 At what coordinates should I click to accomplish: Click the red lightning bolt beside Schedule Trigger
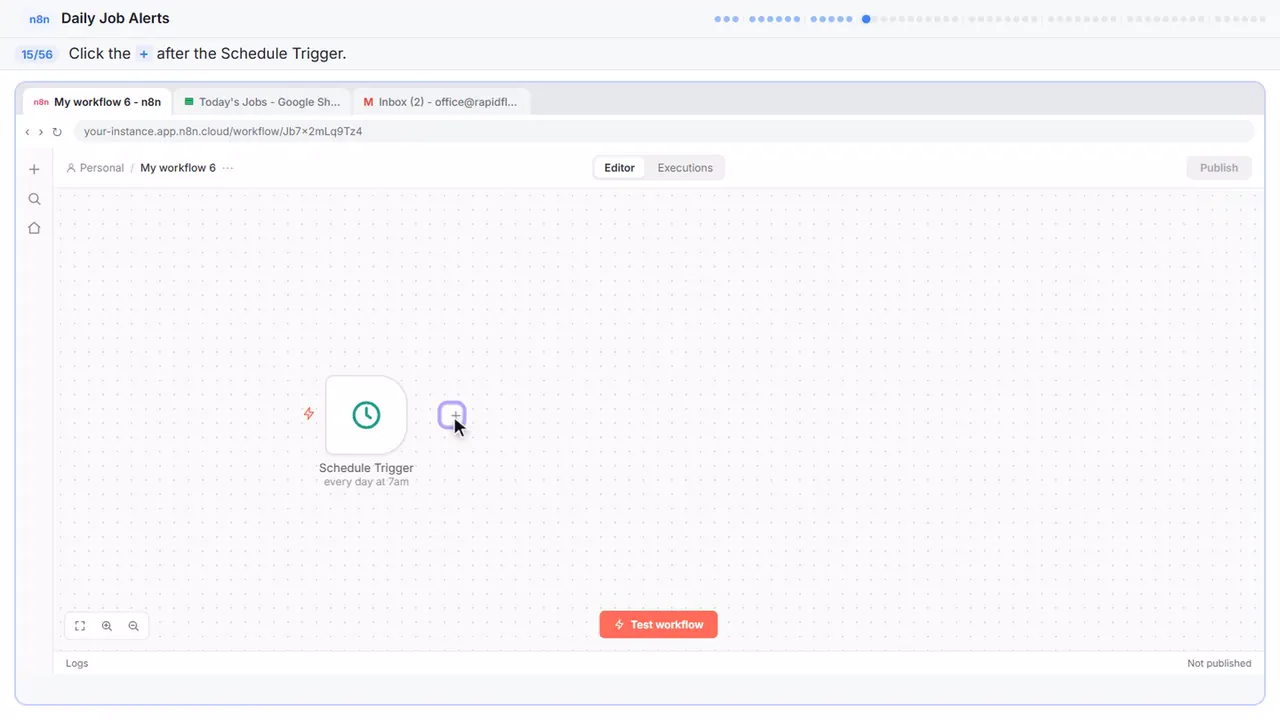coord(309,414)
